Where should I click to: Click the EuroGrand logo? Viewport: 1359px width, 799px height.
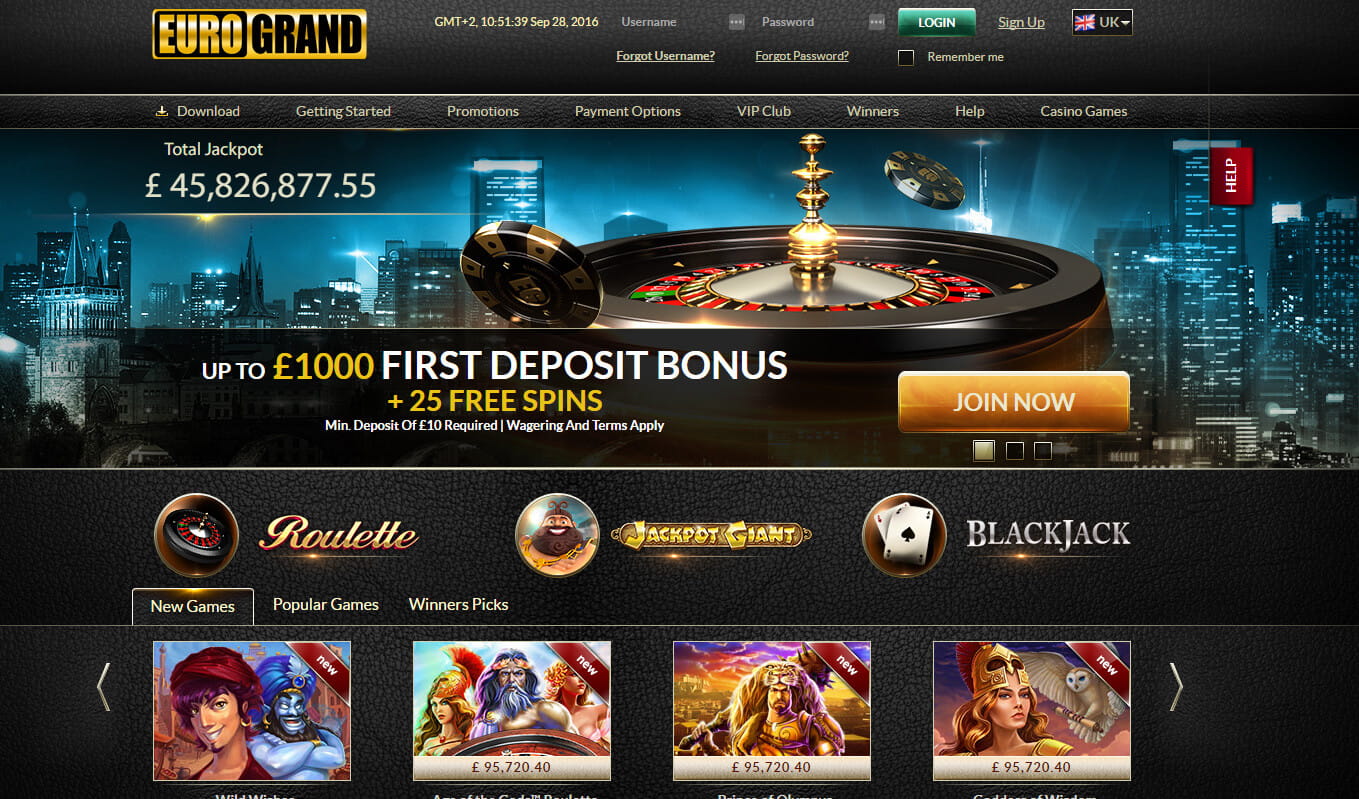pyautogui.click(x=260, y=35)
